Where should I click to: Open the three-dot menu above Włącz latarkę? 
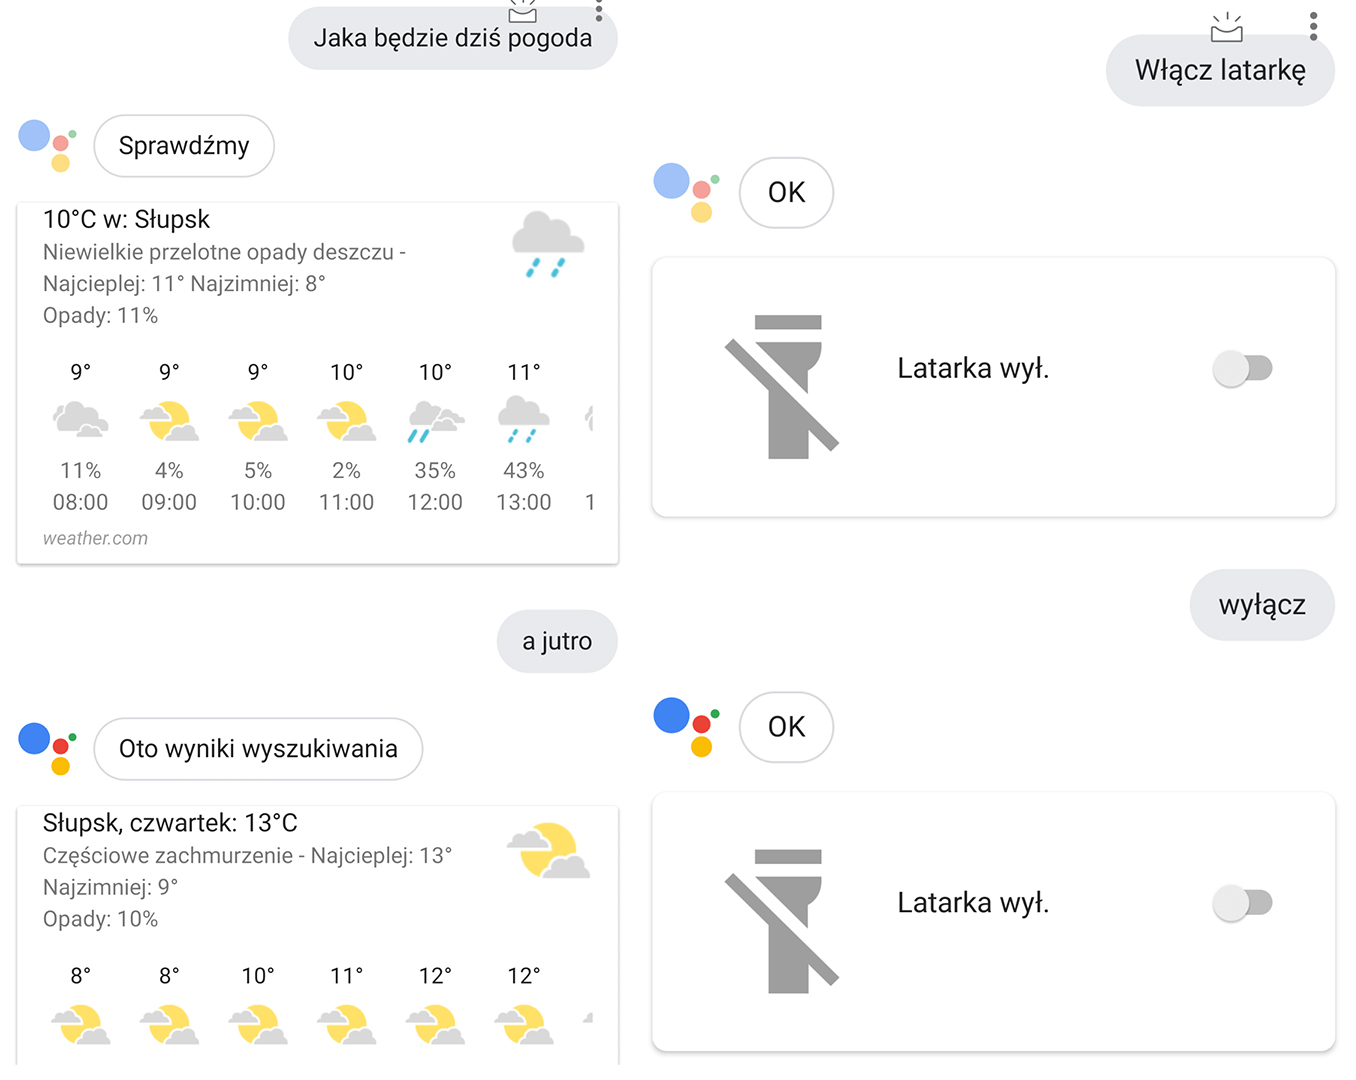pos(1313,26)
